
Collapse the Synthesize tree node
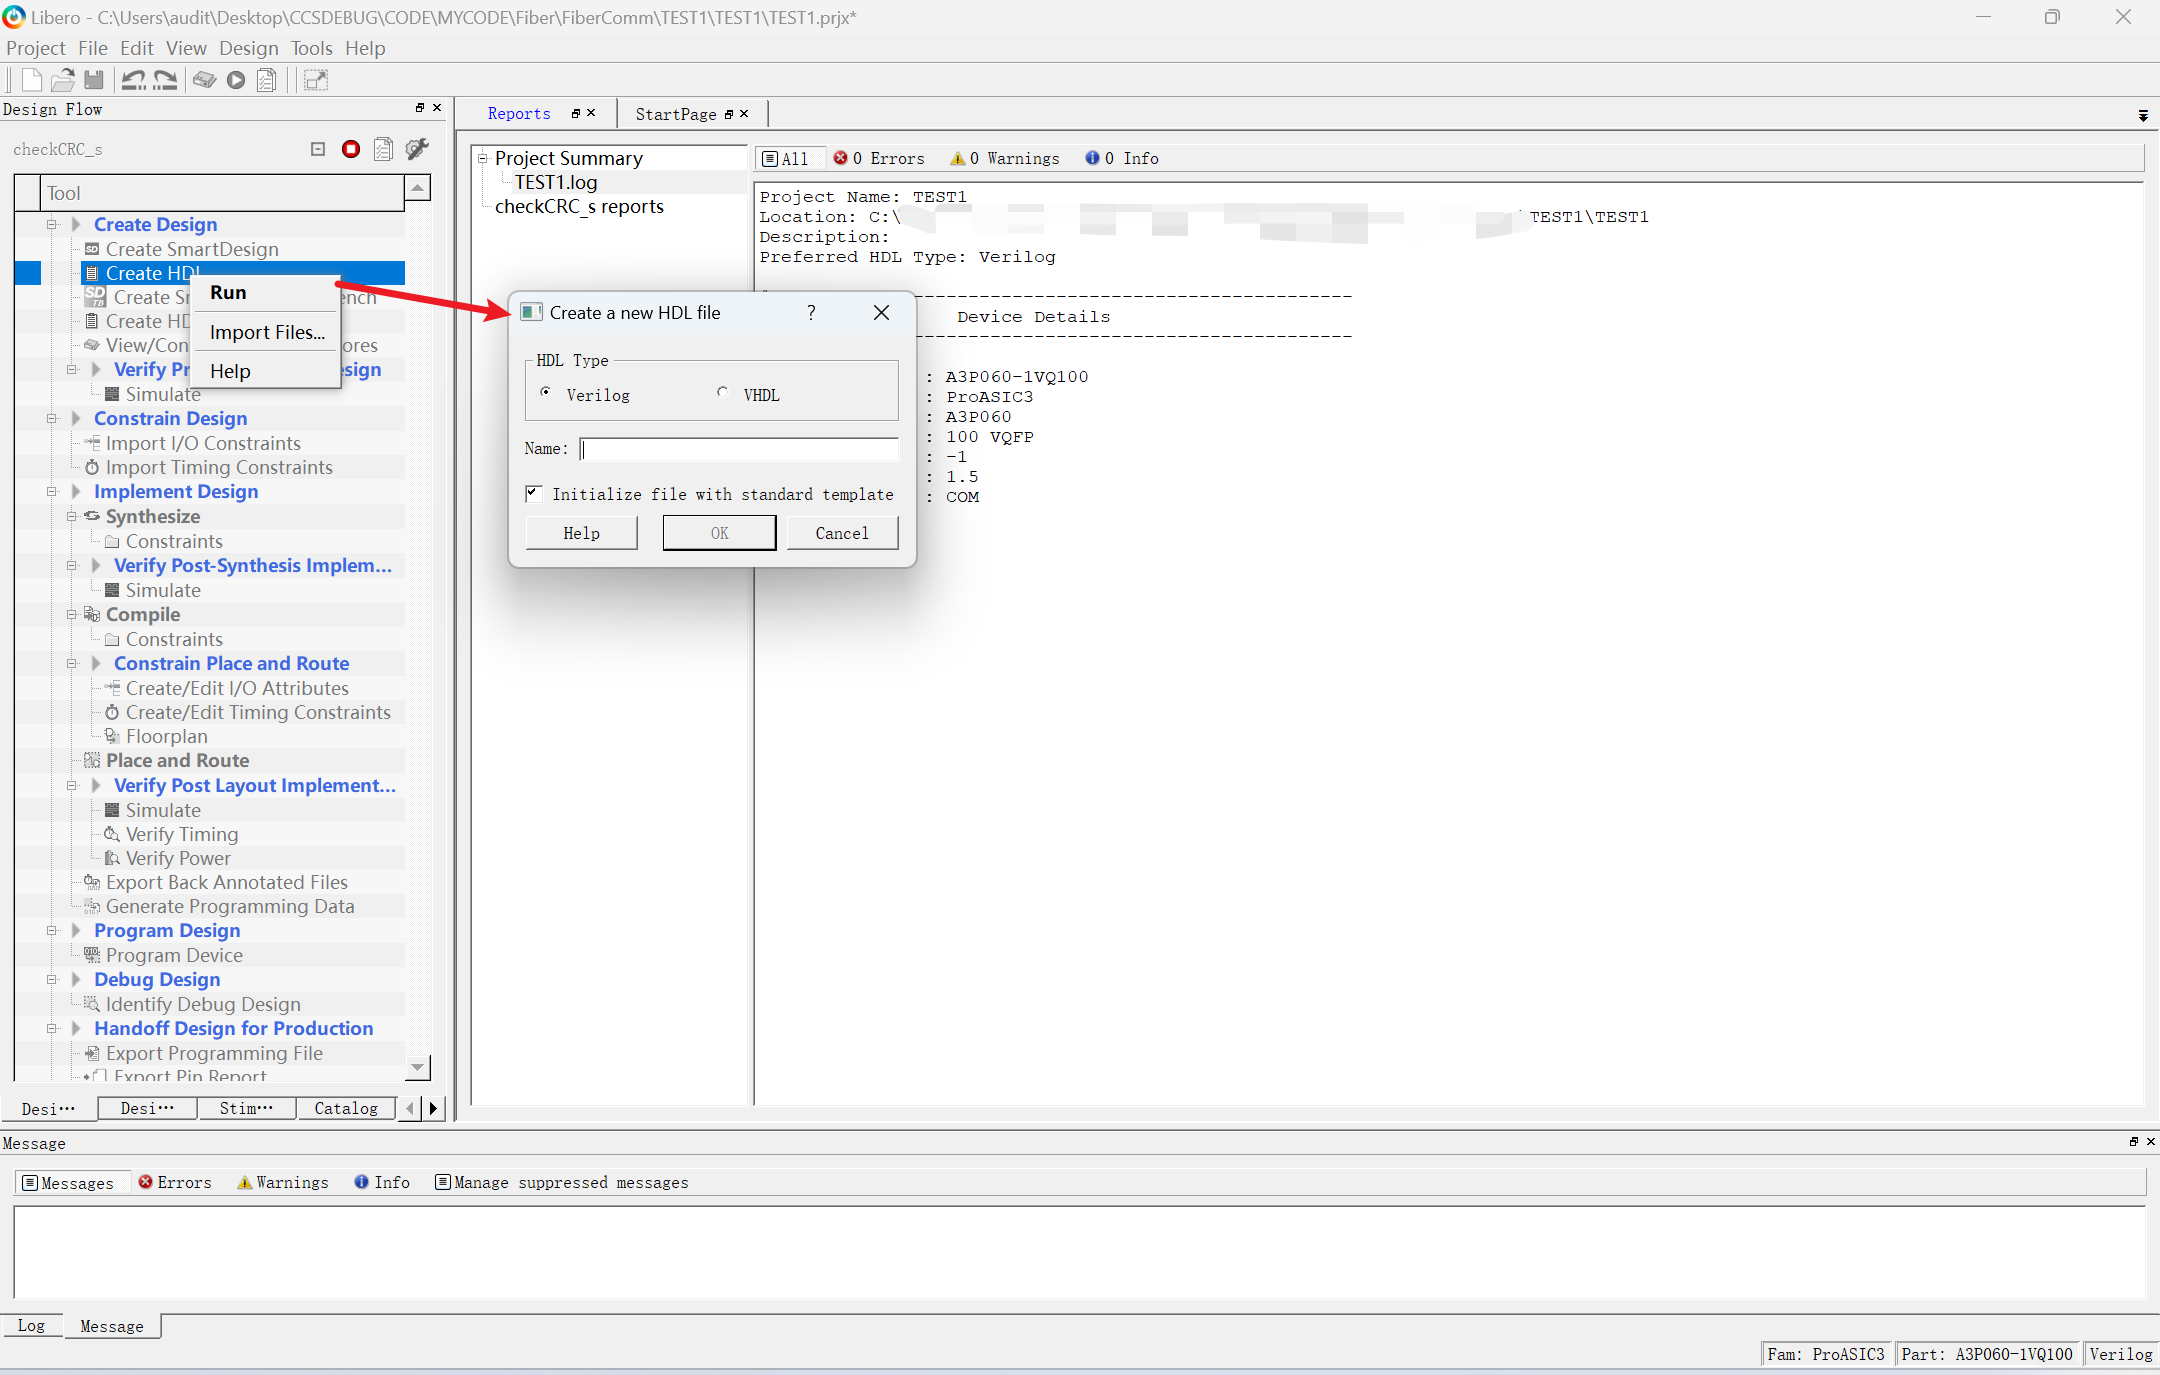click(x=72, y=517)
